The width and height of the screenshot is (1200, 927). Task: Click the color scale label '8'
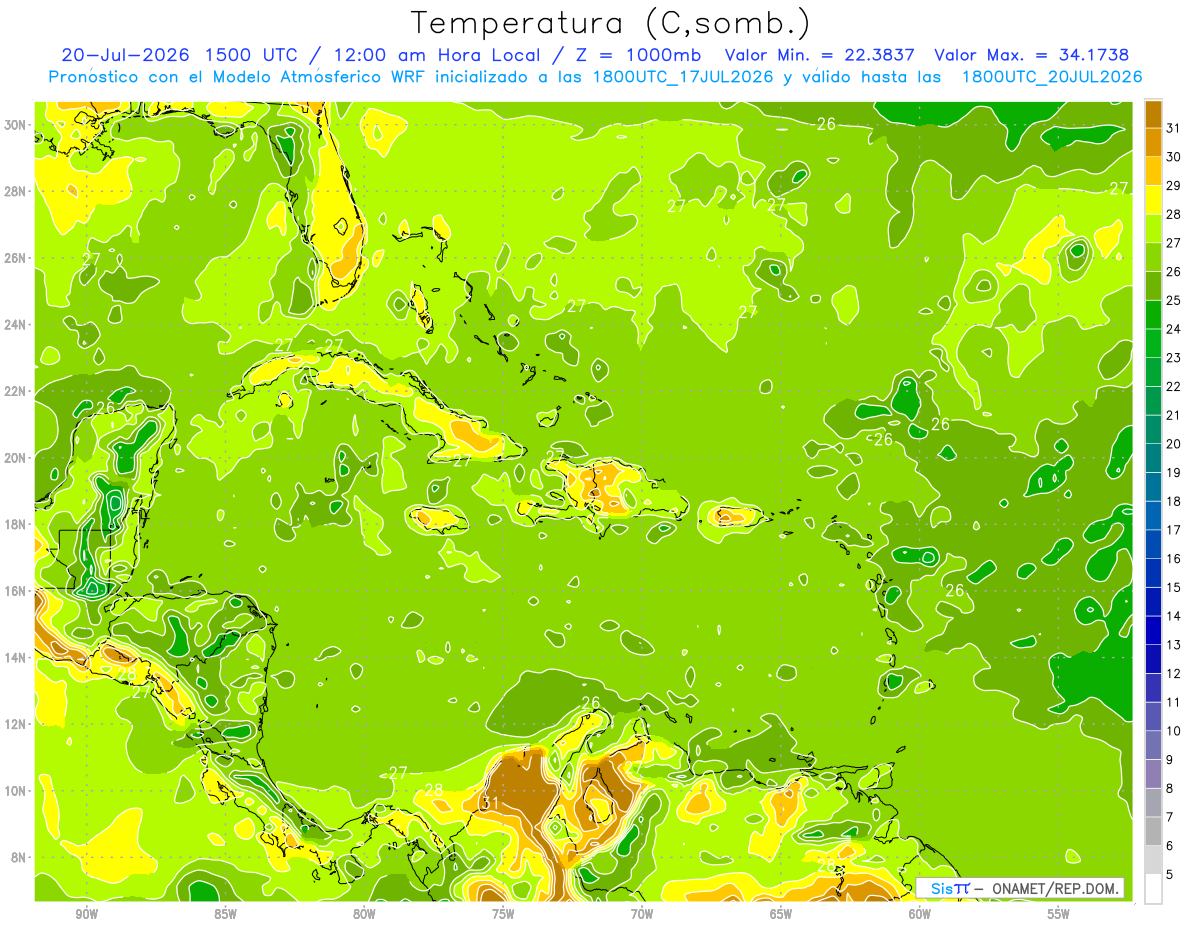[x=1171, y=788]
